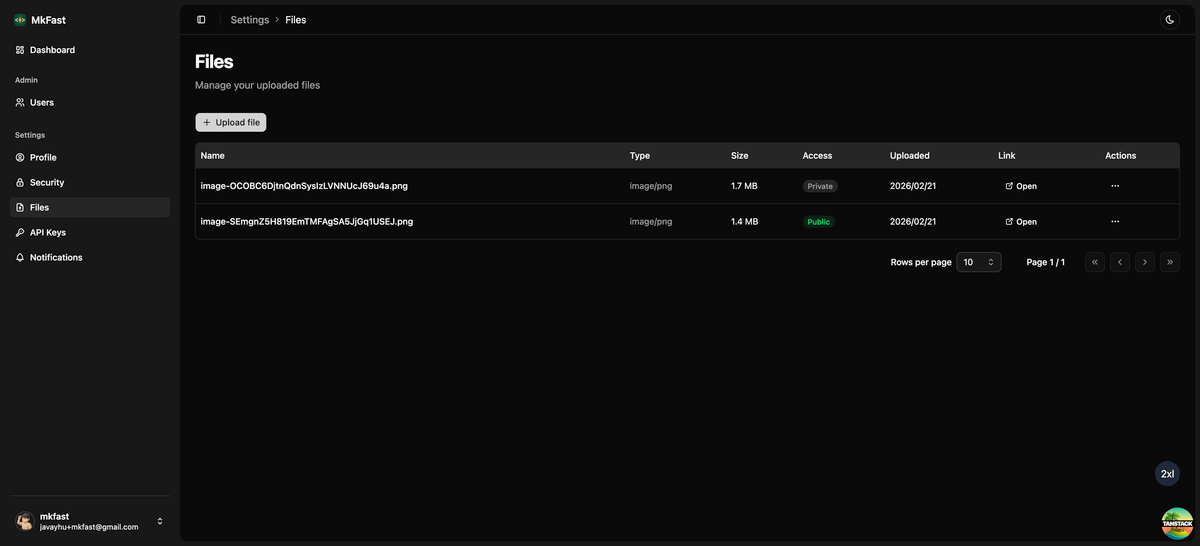Go to Users admin section
This screenshot has width=1200, height=546.
pyautogui.click(x=42, y=102)
